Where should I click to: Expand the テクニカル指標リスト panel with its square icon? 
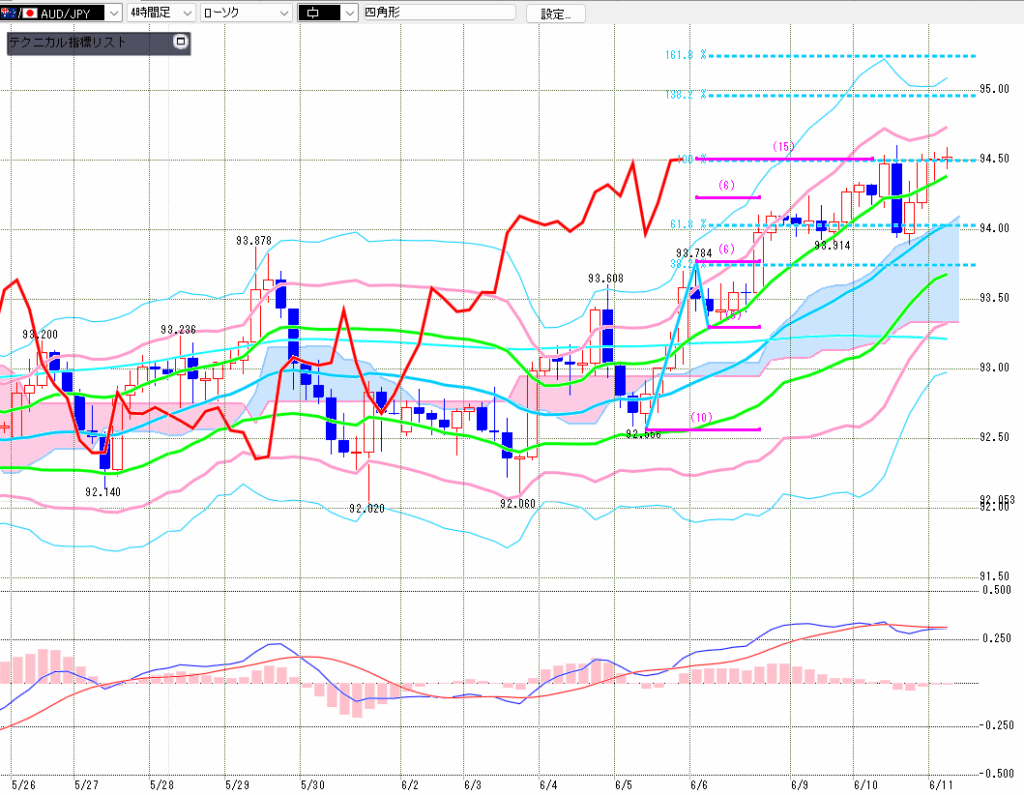[180, 42]
